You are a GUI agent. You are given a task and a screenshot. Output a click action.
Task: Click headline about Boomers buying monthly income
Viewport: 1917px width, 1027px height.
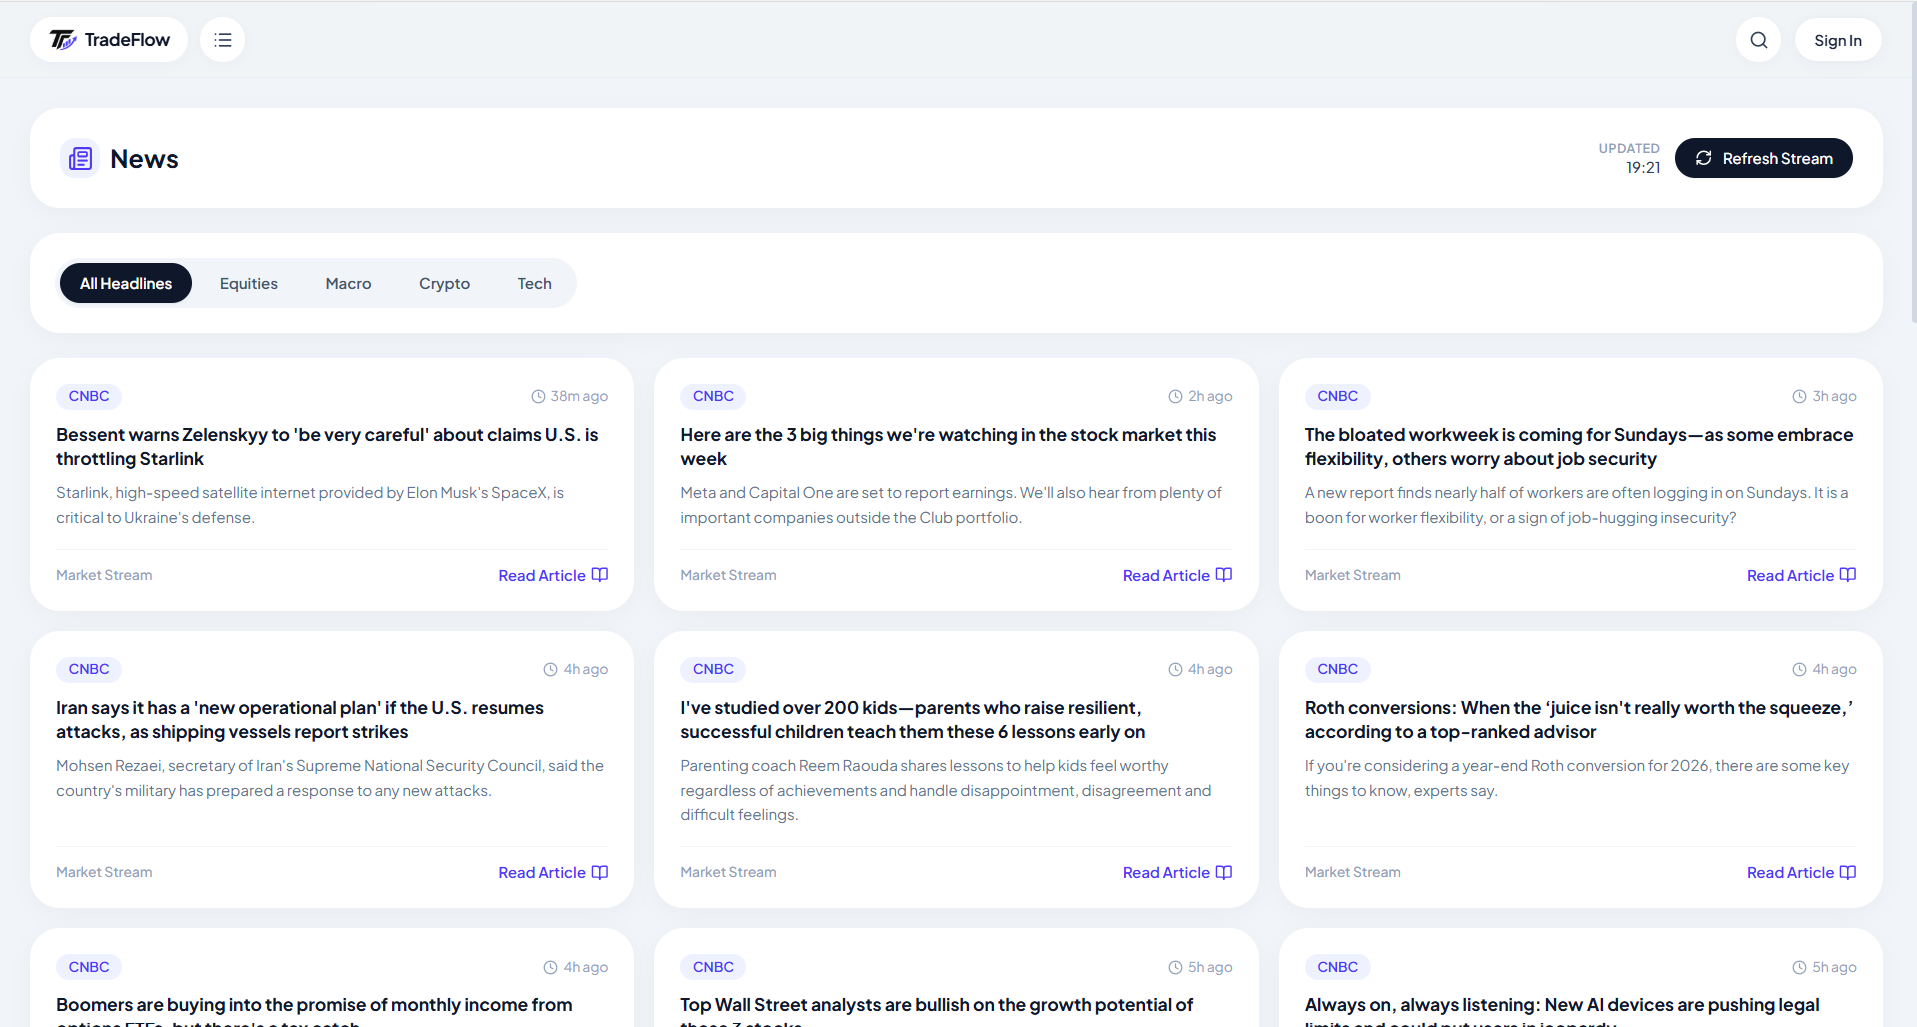click(314, 1011)
